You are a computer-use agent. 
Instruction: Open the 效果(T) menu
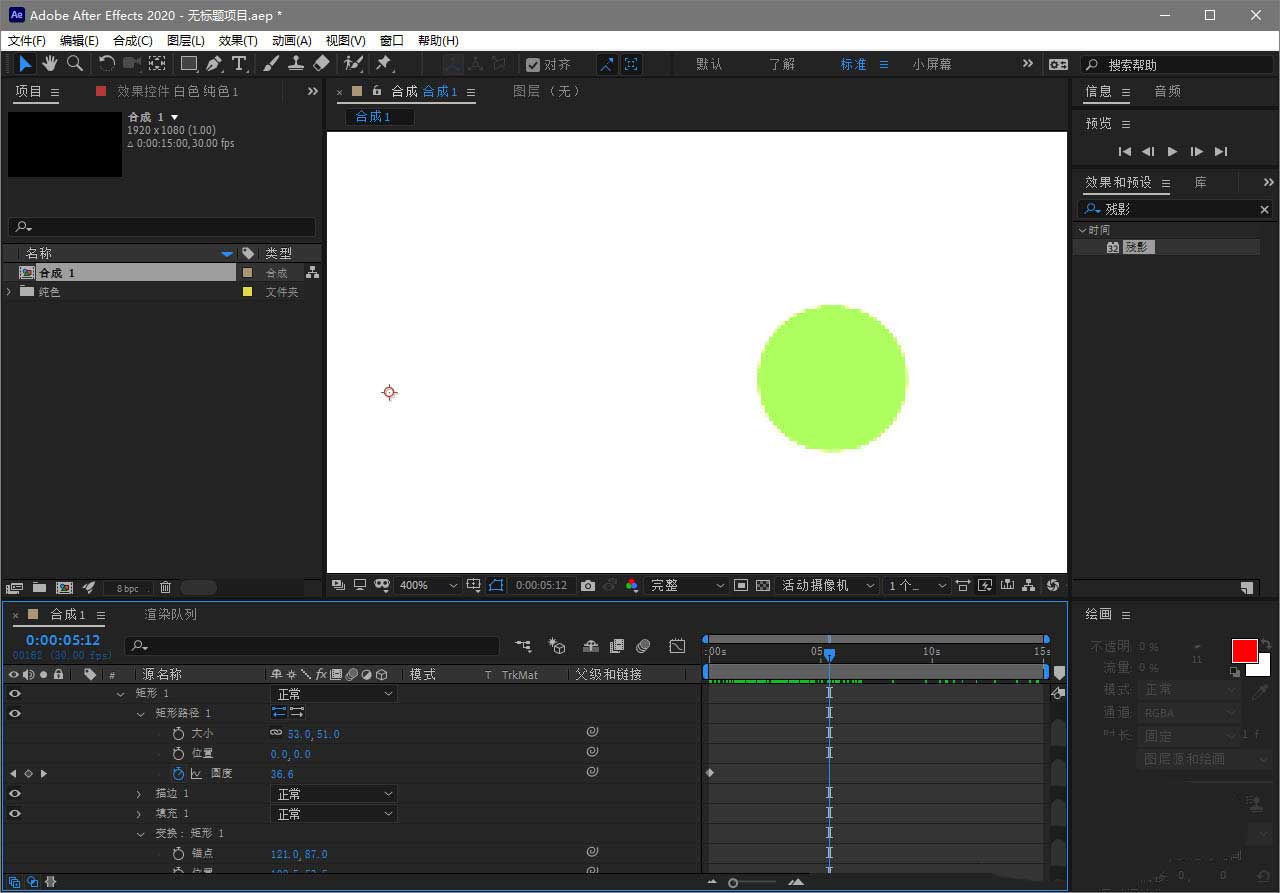tap(238, 41)
